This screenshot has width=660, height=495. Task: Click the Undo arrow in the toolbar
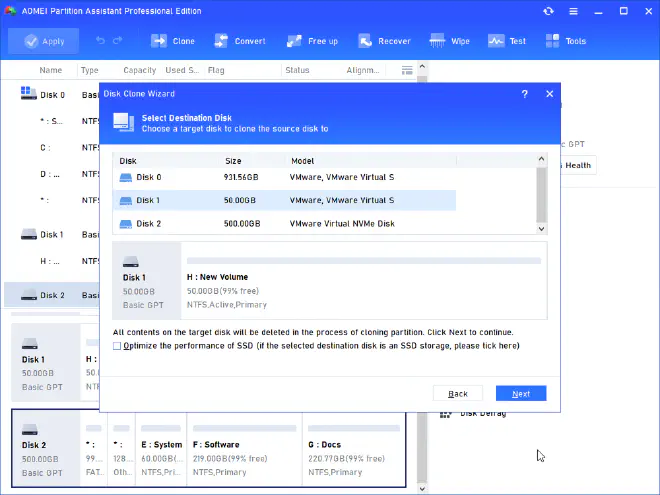[x=100, y=41]
